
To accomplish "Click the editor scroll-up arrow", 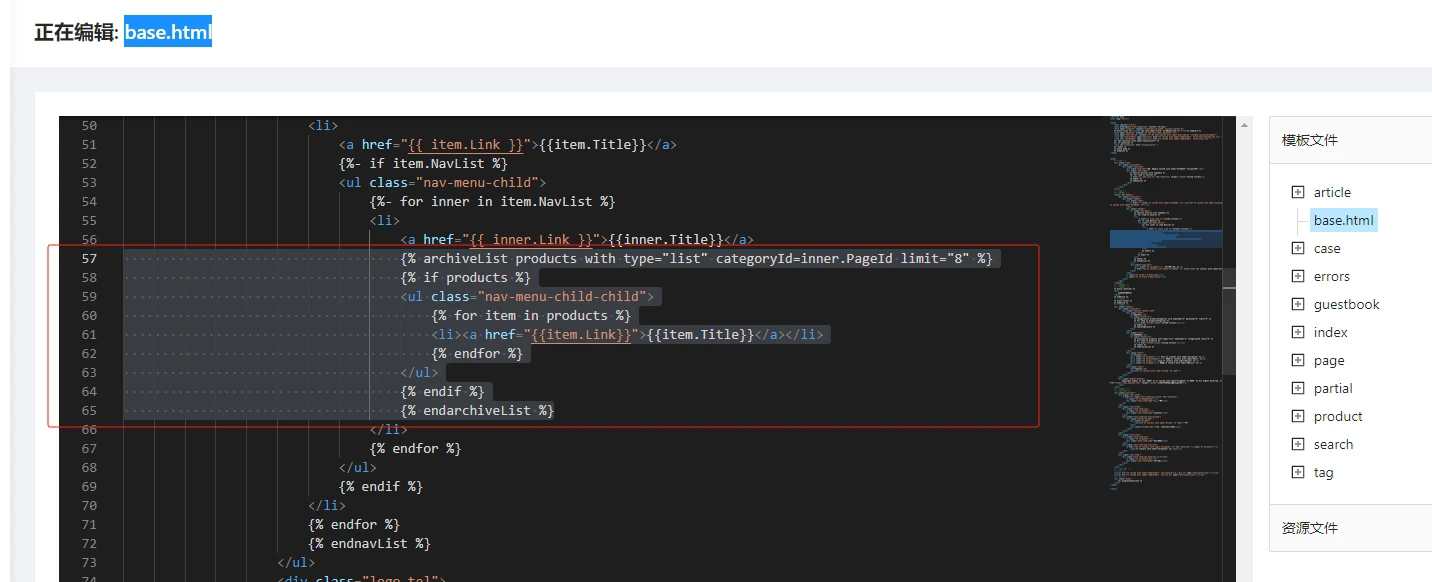I will 1244,125.
